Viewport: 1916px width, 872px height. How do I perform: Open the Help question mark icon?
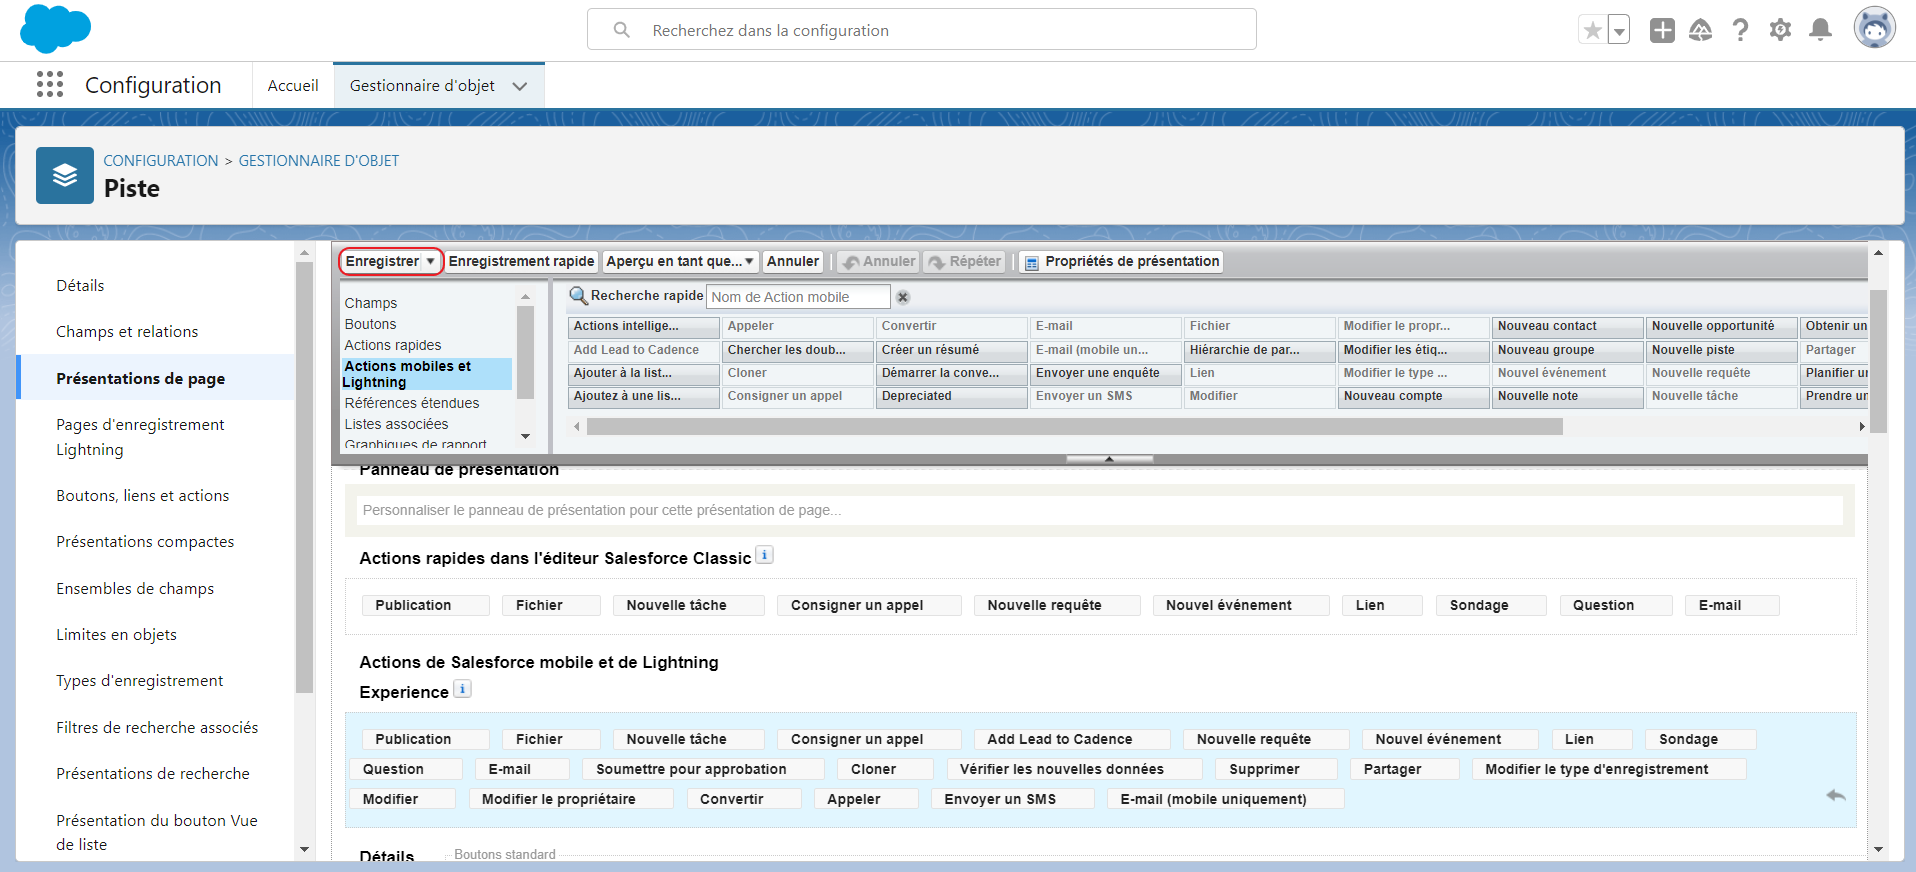click(x=1740, y=30)
